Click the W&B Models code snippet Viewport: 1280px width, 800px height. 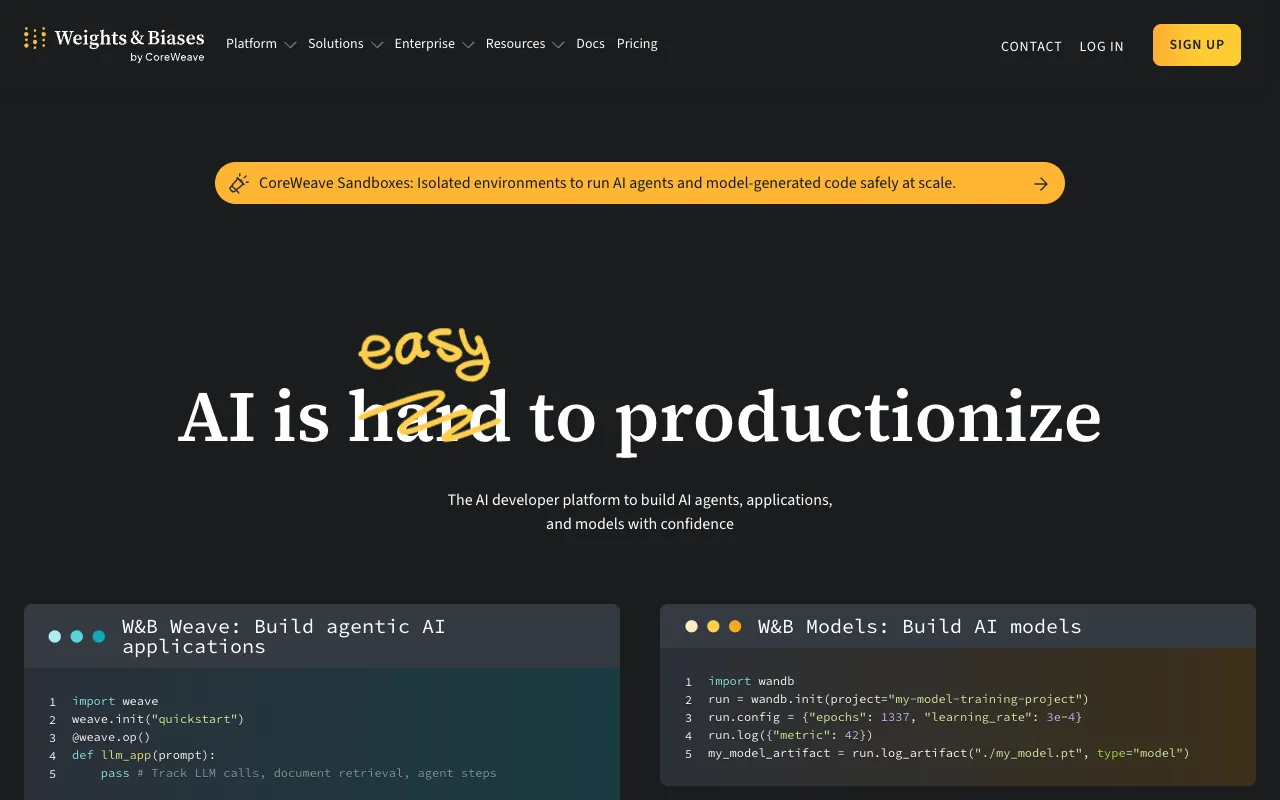tap(948, 717)
